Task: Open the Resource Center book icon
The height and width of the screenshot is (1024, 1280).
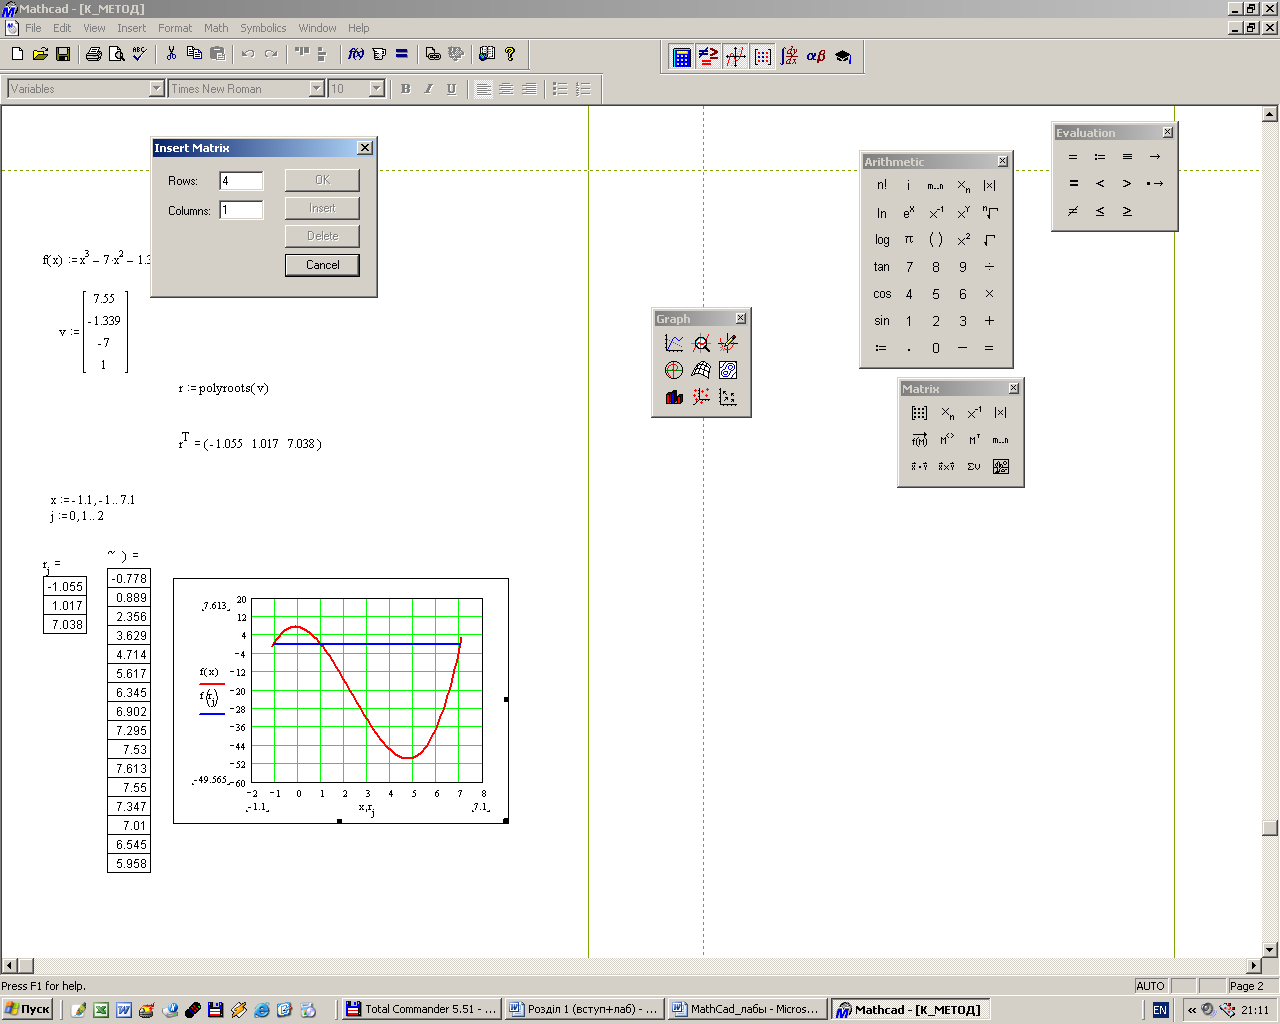Action: coord(487,54)
